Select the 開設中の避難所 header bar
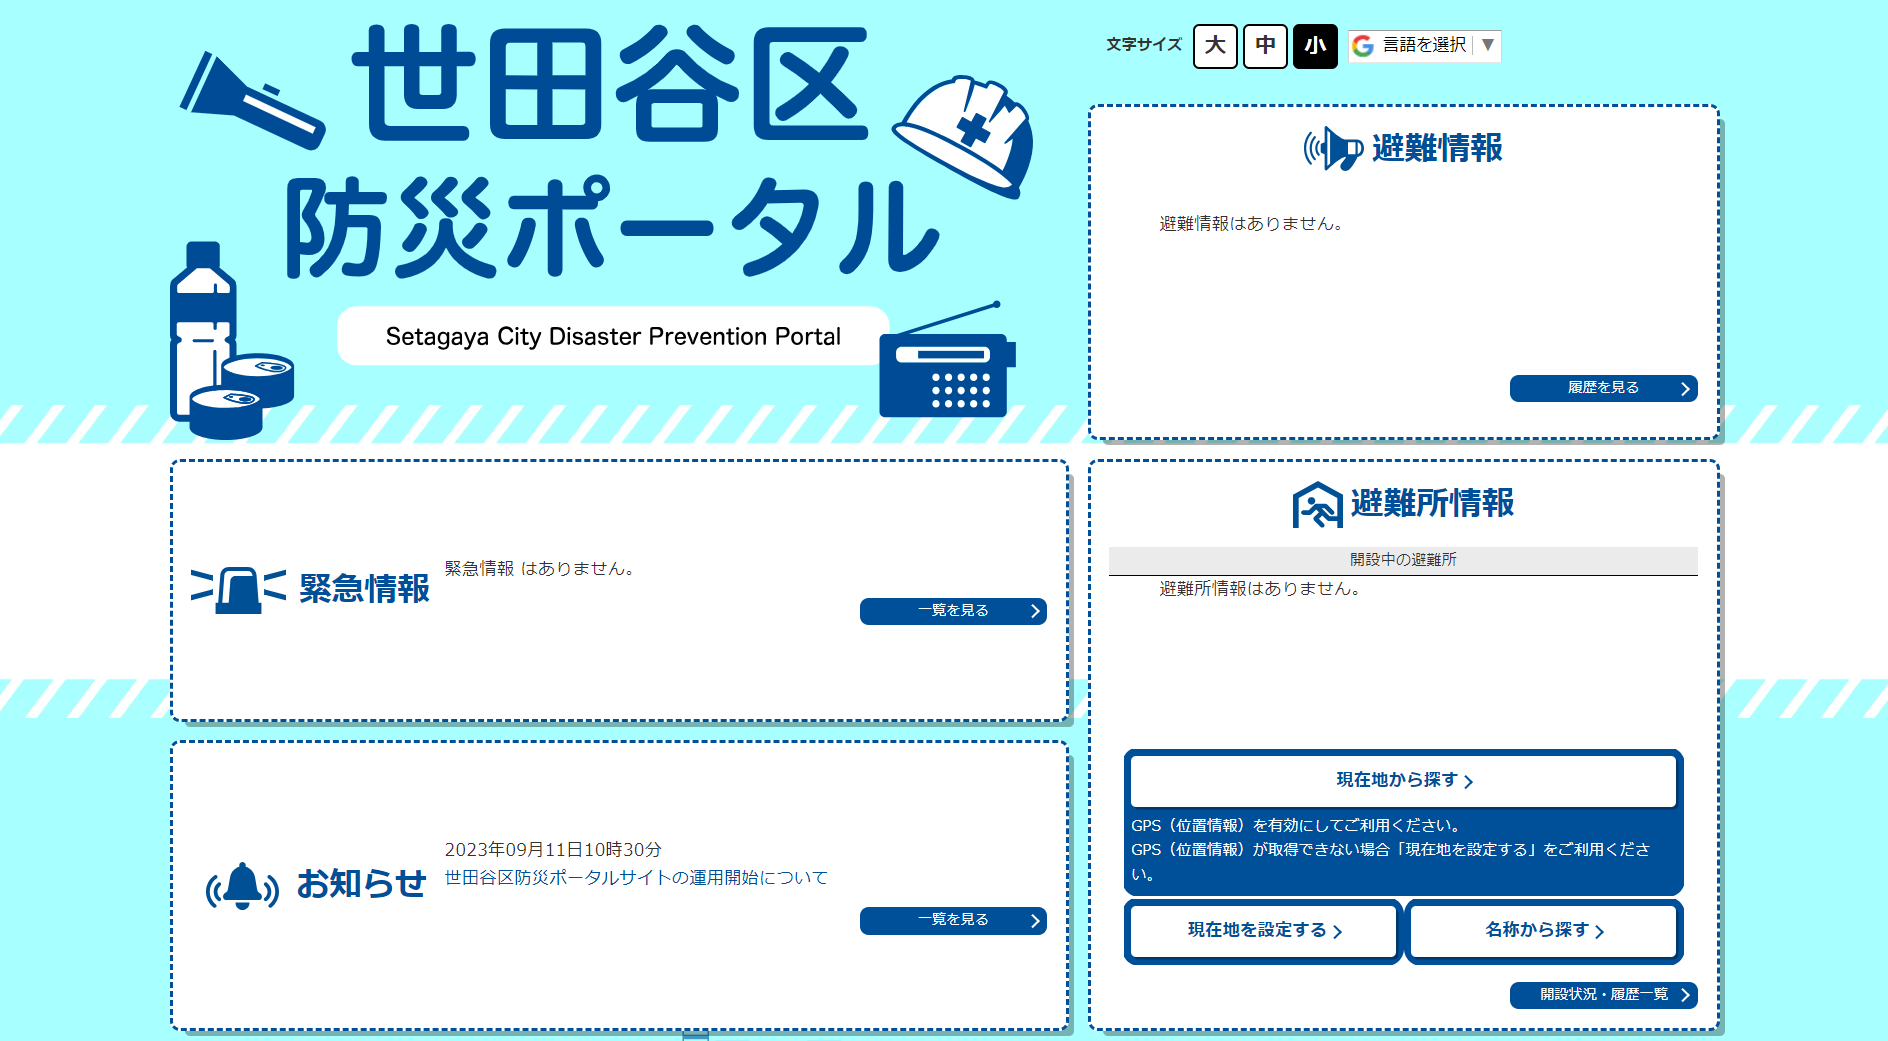The image size is (1888, 1041). (x=1403, y=560)
